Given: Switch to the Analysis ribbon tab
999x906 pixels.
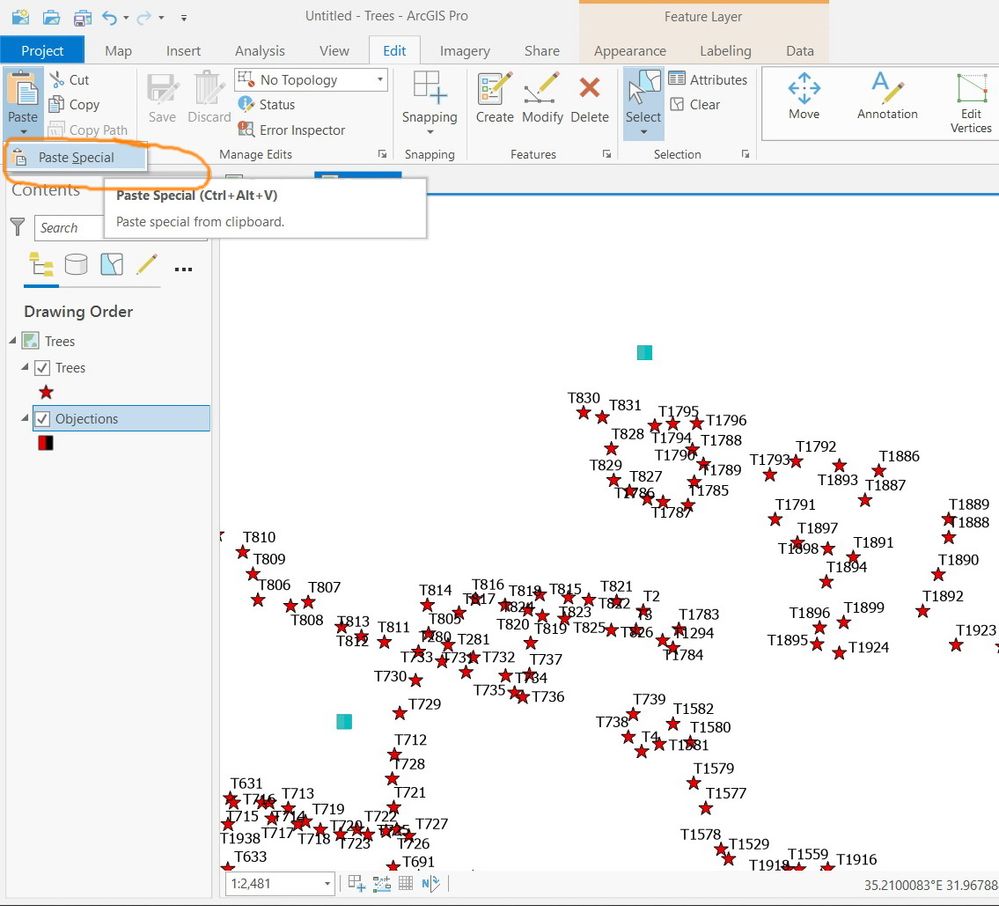Looking at the screenshot, I should (259, 51).
